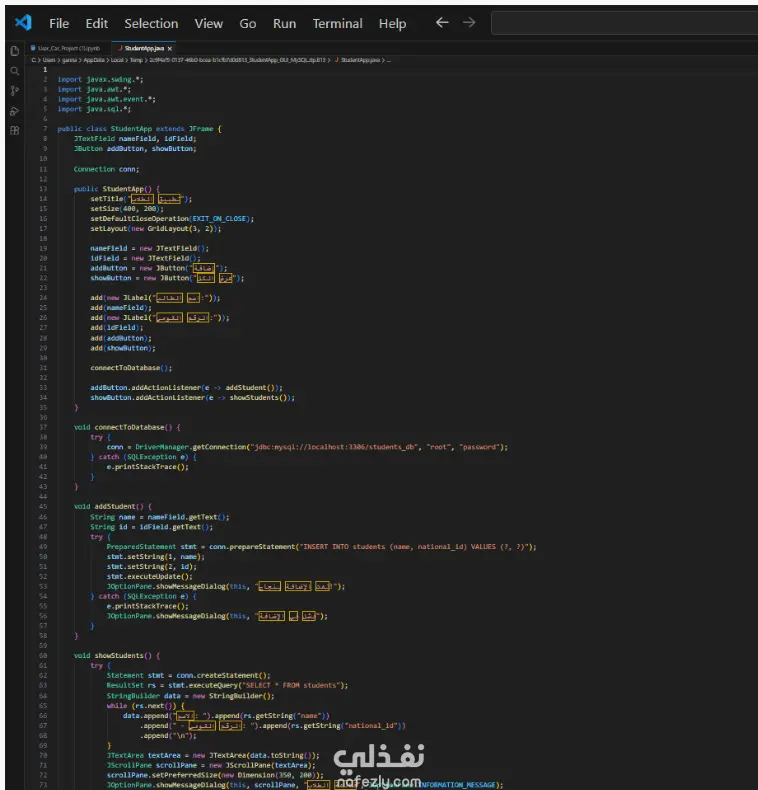
Task: Click the 'void connectToDatabase() {' line
Action: point(127,427)
